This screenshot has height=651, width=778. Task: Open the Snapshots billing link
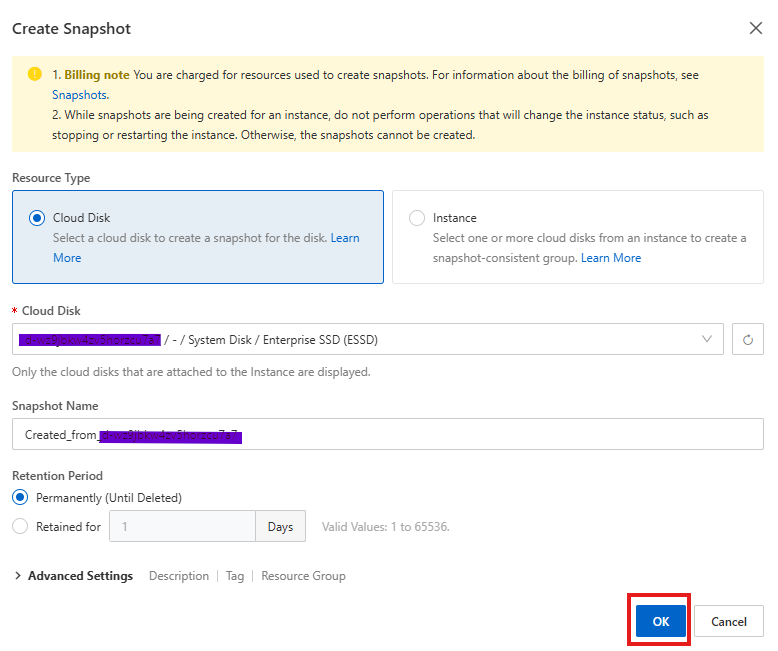(80, 95)
